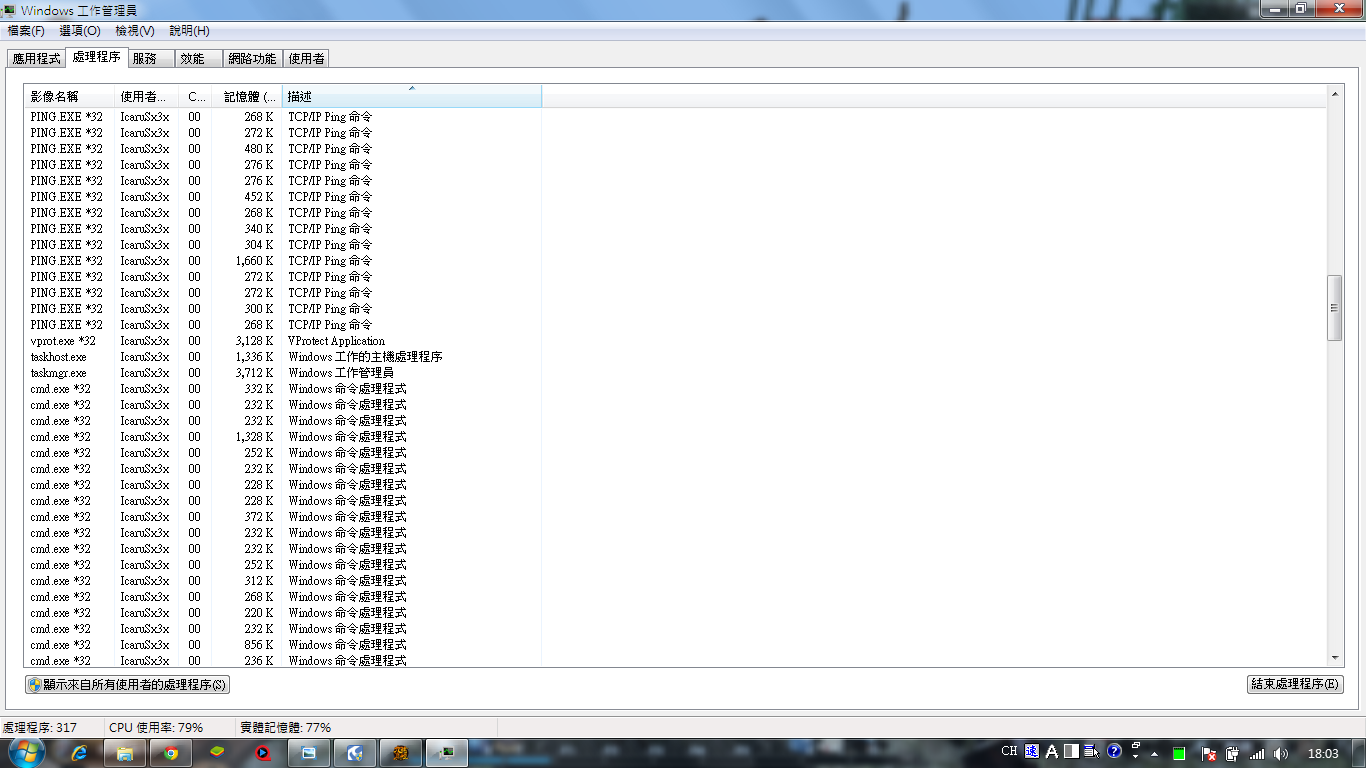
Task: Select the cmd.exe row using 1,328 K
Action: (282, 437)
